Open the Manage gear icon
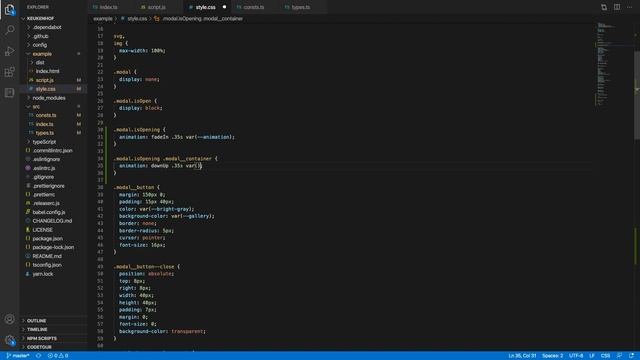This screenshot has height=360, width=640. 9,340
